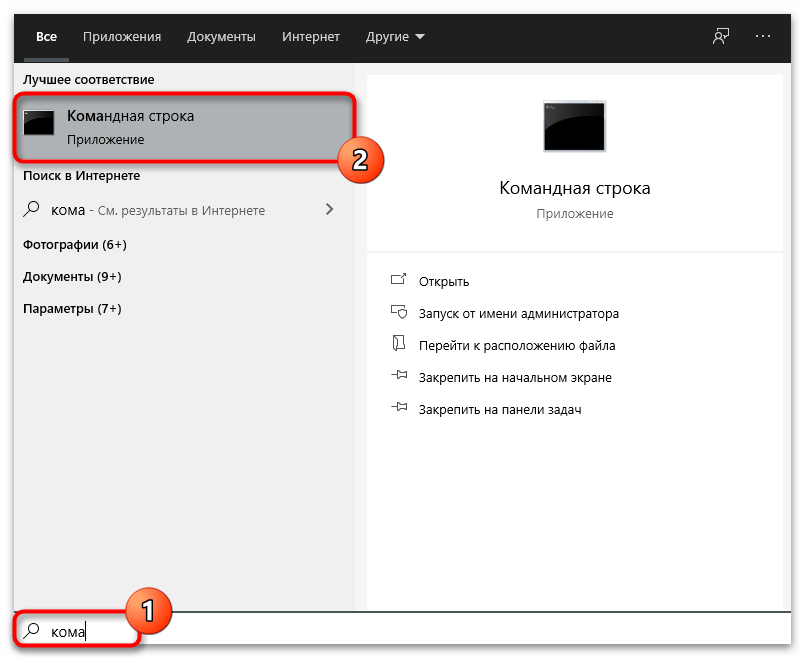Open Параметры (7+) results category

(x=72, y=309)
